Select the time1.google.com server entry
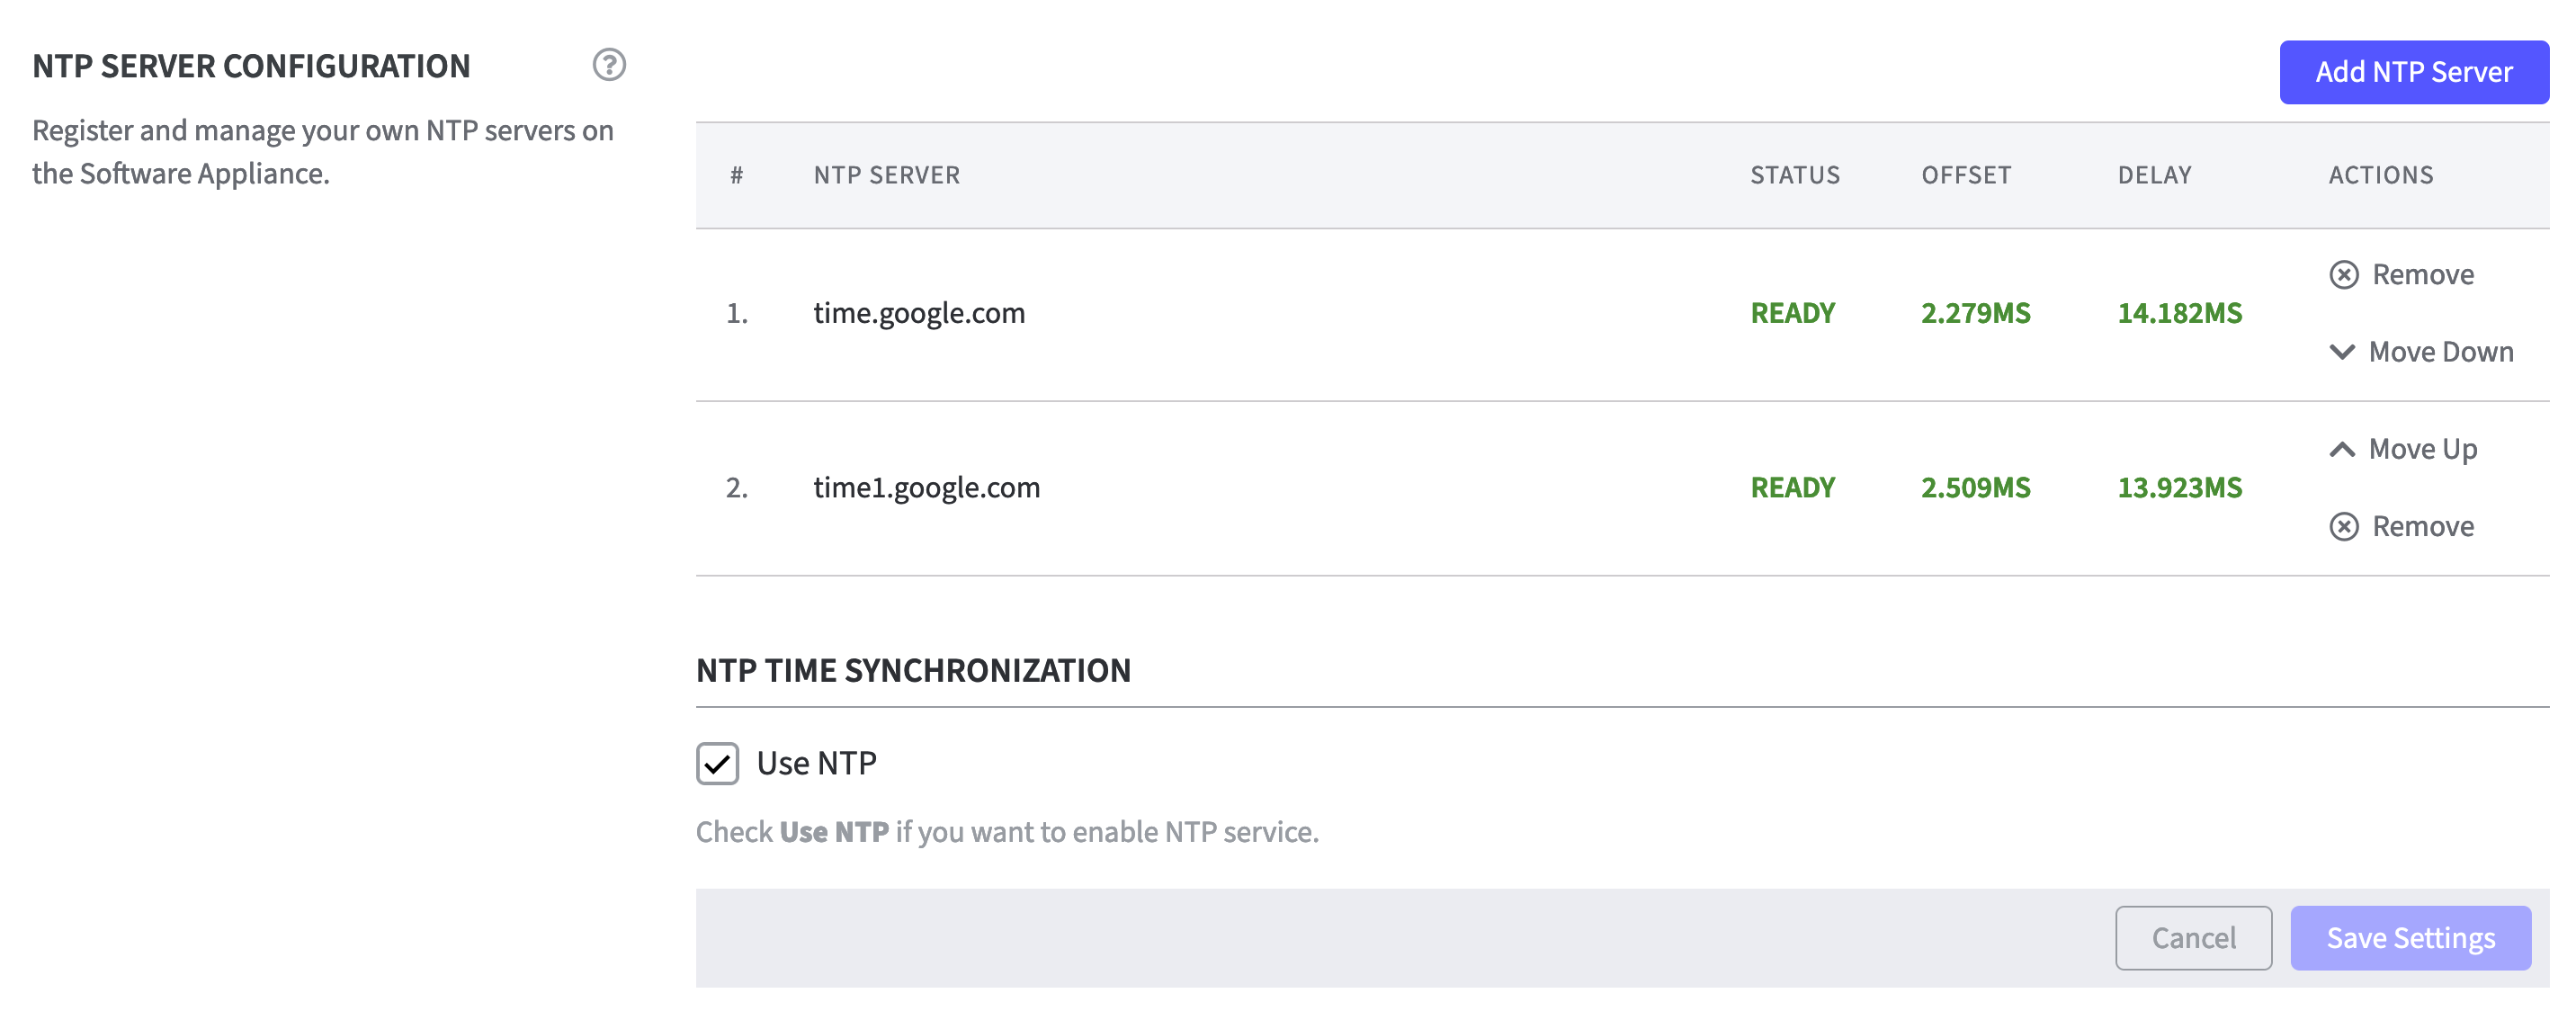This screenshot has width=2576, height=1020. (x=926, y=487)
